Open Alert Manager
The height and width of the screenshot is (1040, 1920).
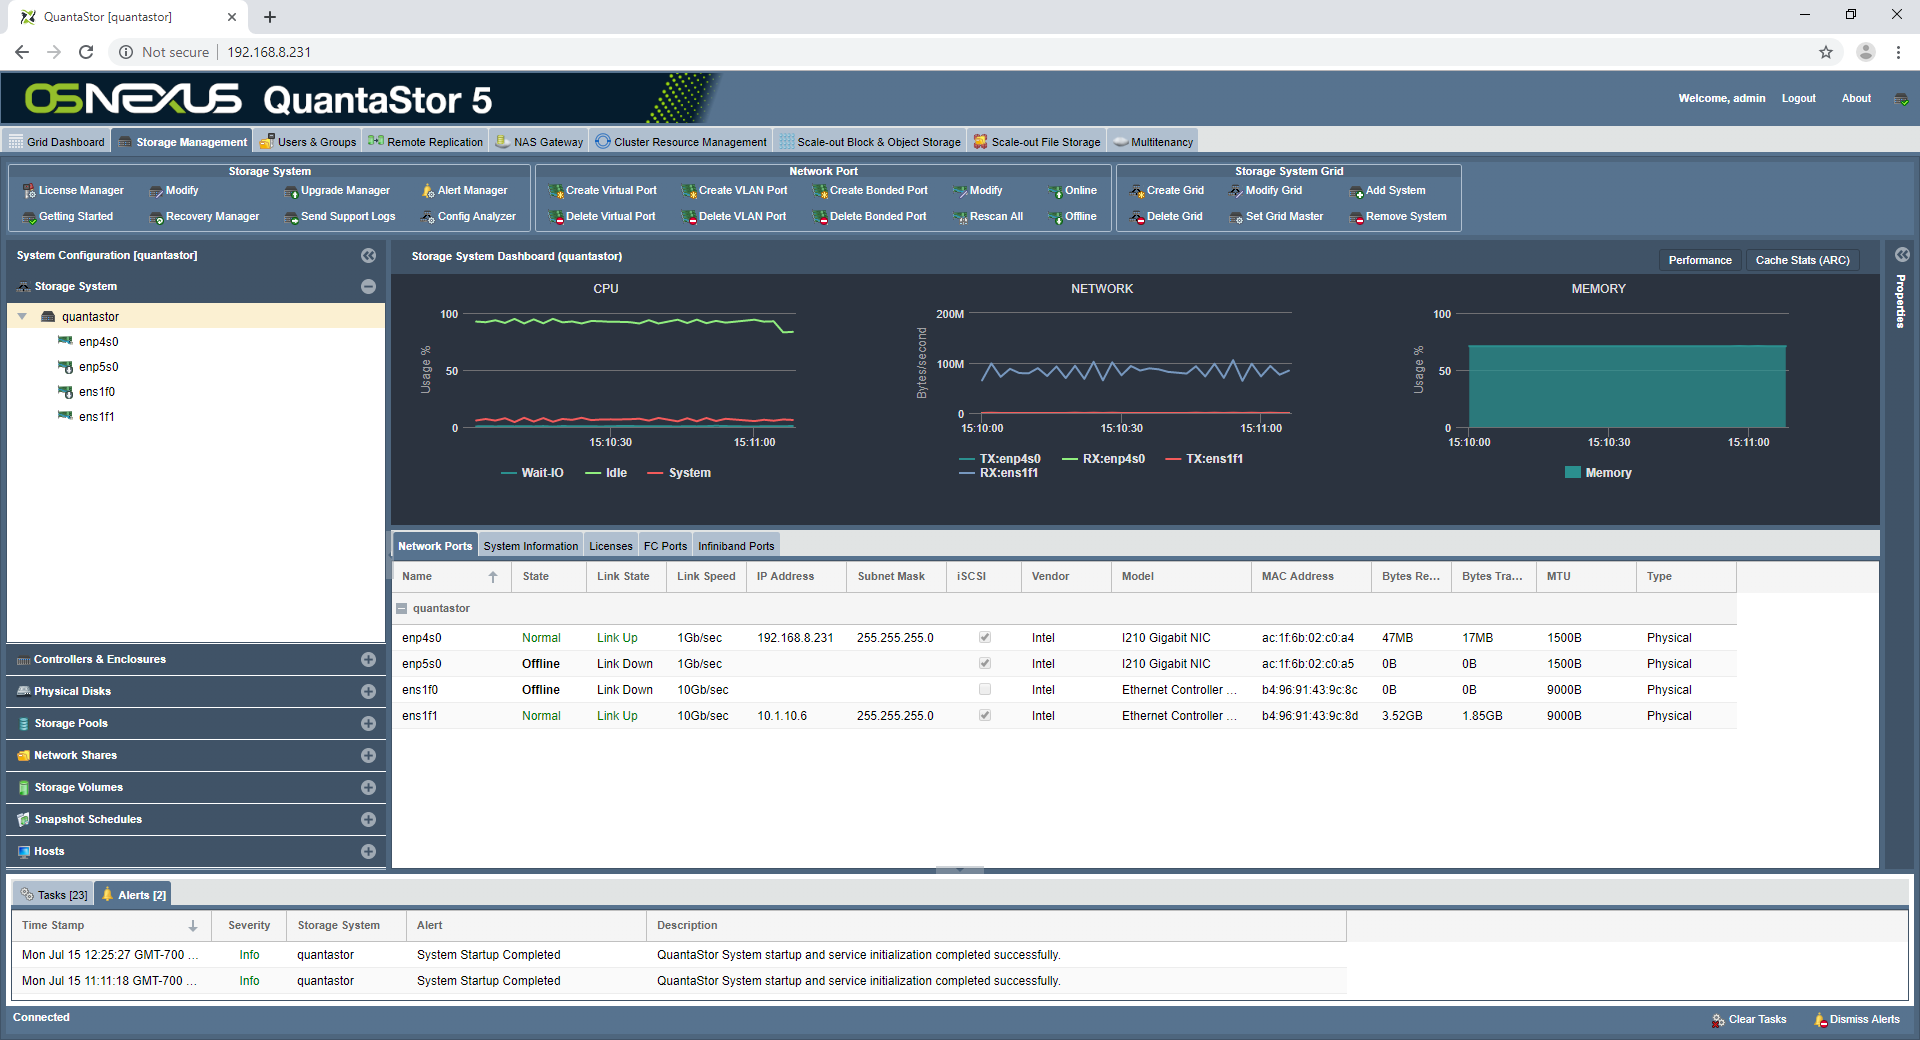(464, 190)
